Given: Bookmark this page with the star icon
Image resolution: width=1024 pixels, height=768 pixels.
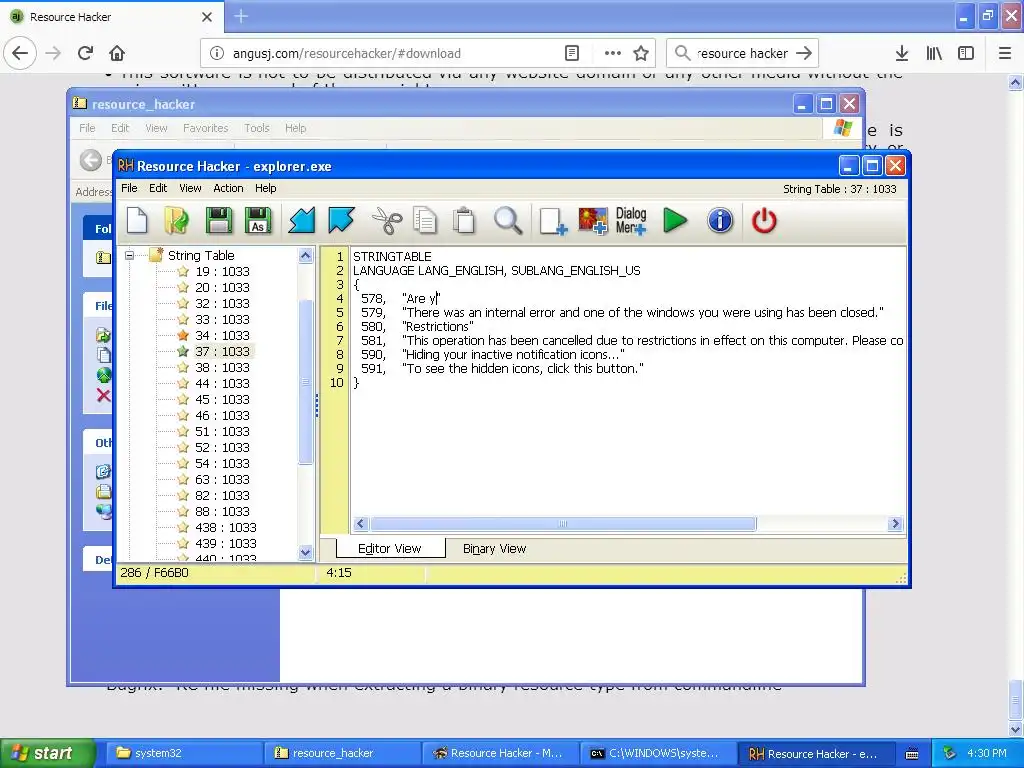Looking at the screenshot, I should (x=641, y=54).
